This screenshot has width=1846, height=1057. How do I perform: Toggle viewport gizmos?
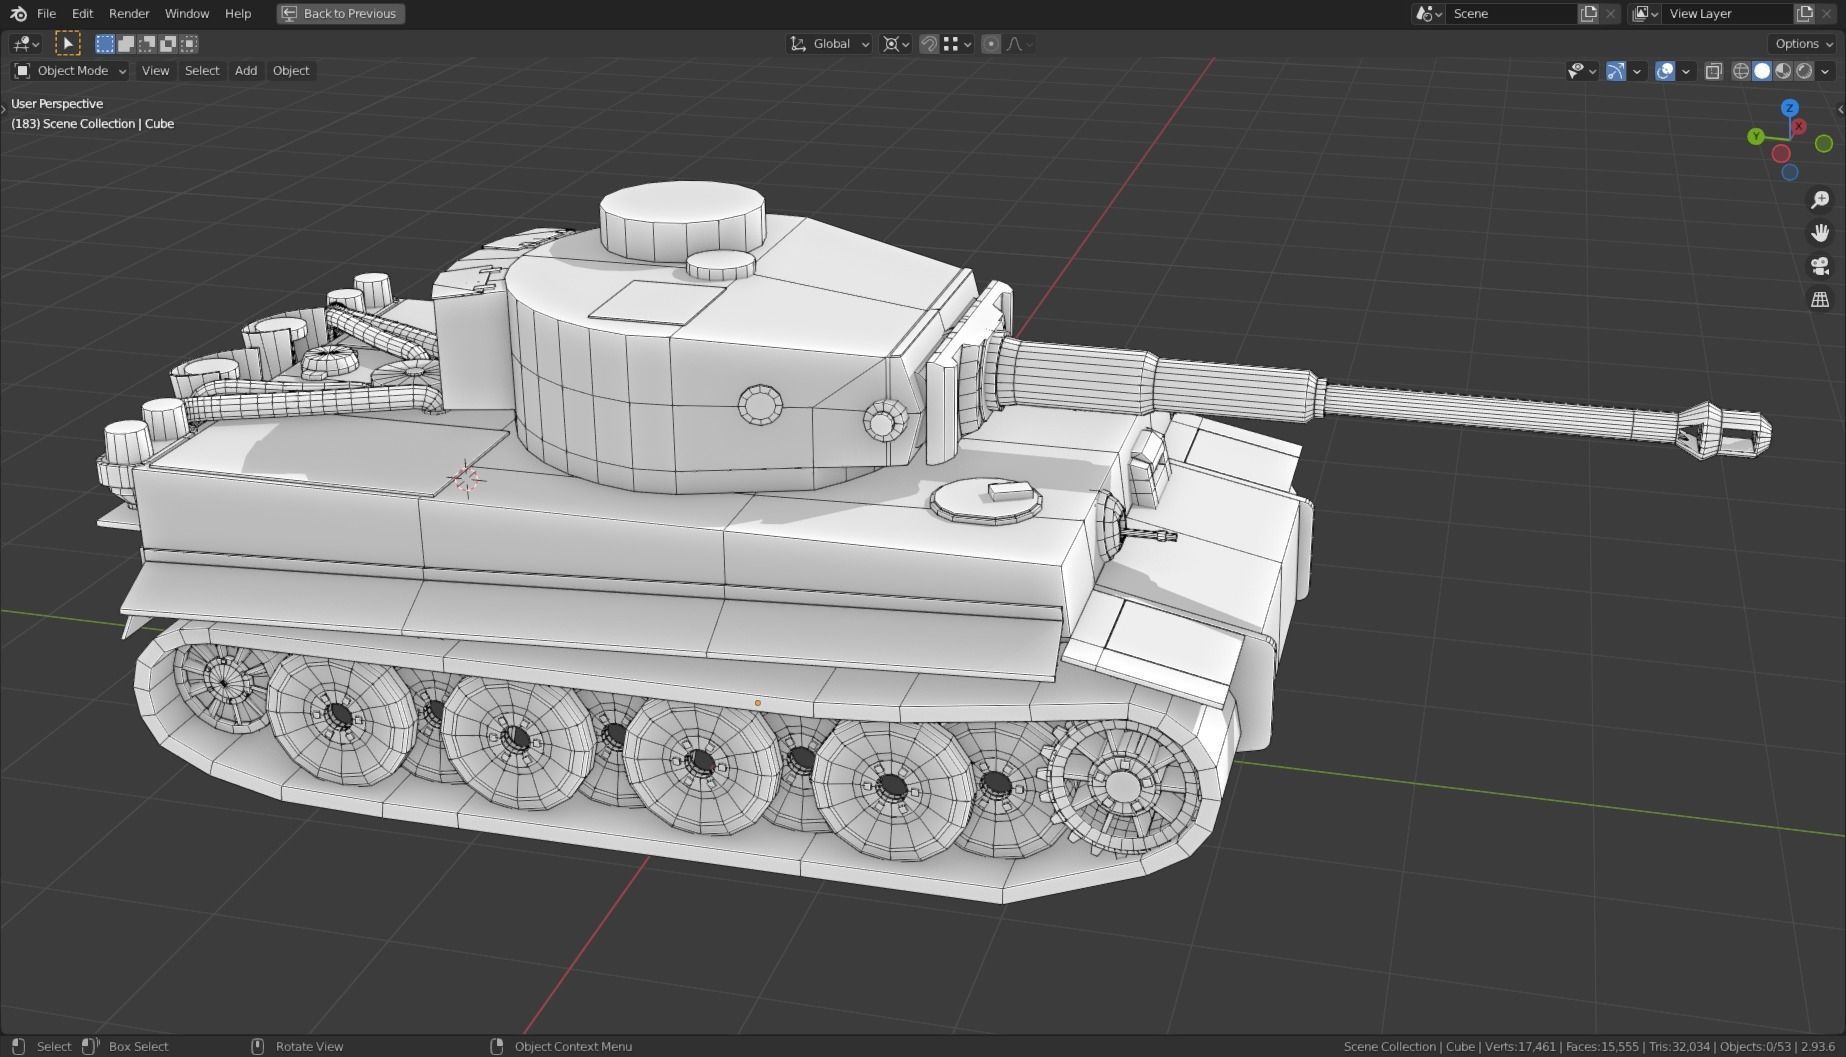pyautogui.click(x=1615, y=71)
